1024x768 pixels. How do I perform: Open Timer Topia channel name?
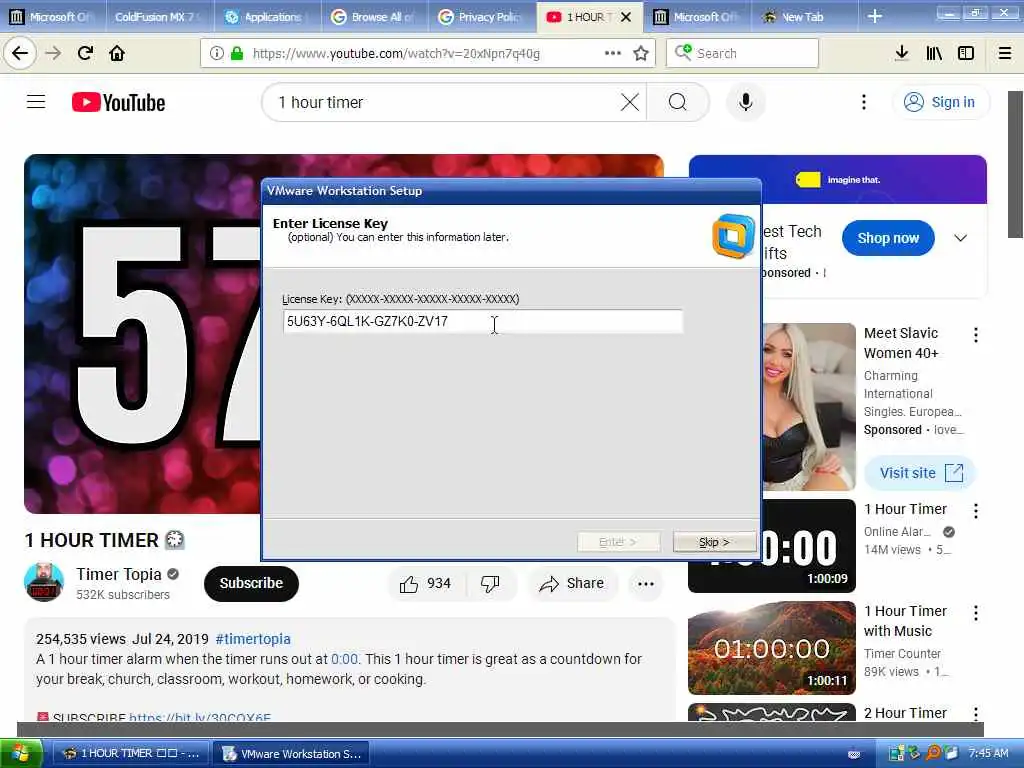[118, 574]
